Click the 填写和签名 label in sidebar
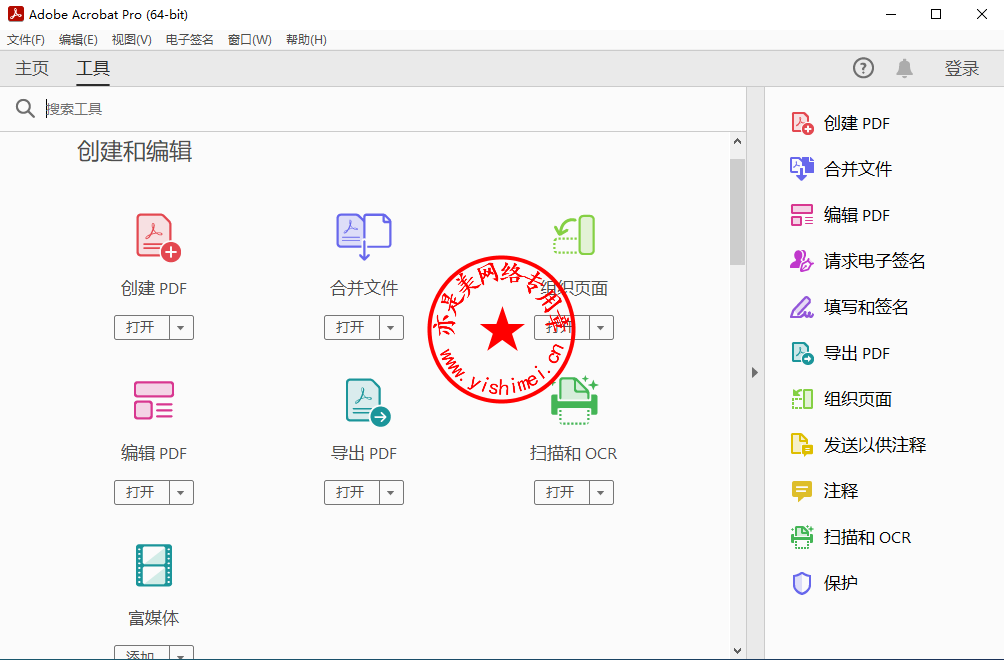1004x660 pixels. 866,307
